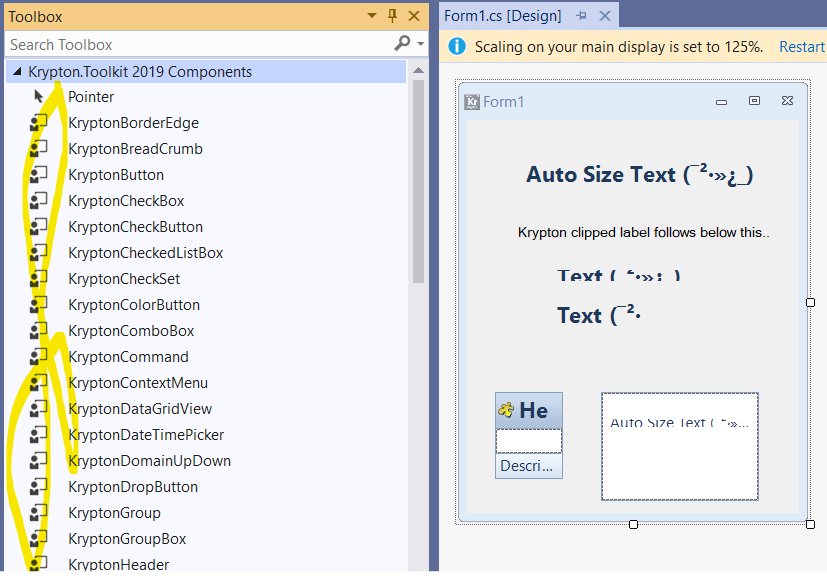Select the Pointer tool in the Toolbox
Viewport: 827px width, 580px height.
[x=90, y=96]
